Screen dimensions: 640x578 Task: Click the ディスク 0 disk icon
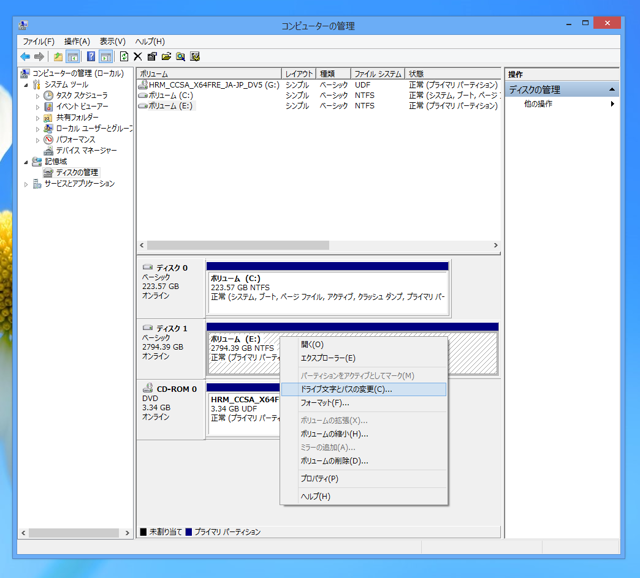click(x=147, y=267)
